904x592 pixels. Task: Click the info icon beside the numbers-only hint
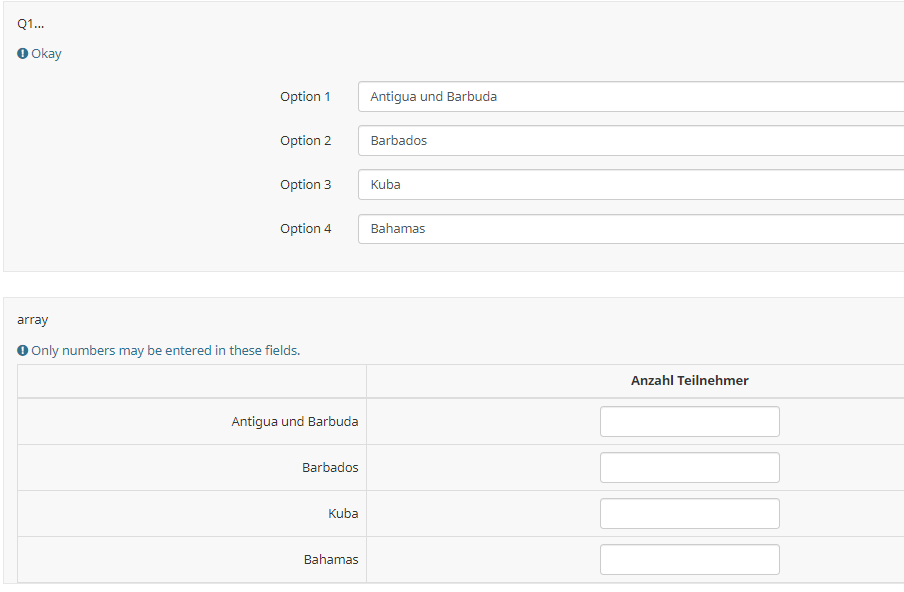point(23,351)
